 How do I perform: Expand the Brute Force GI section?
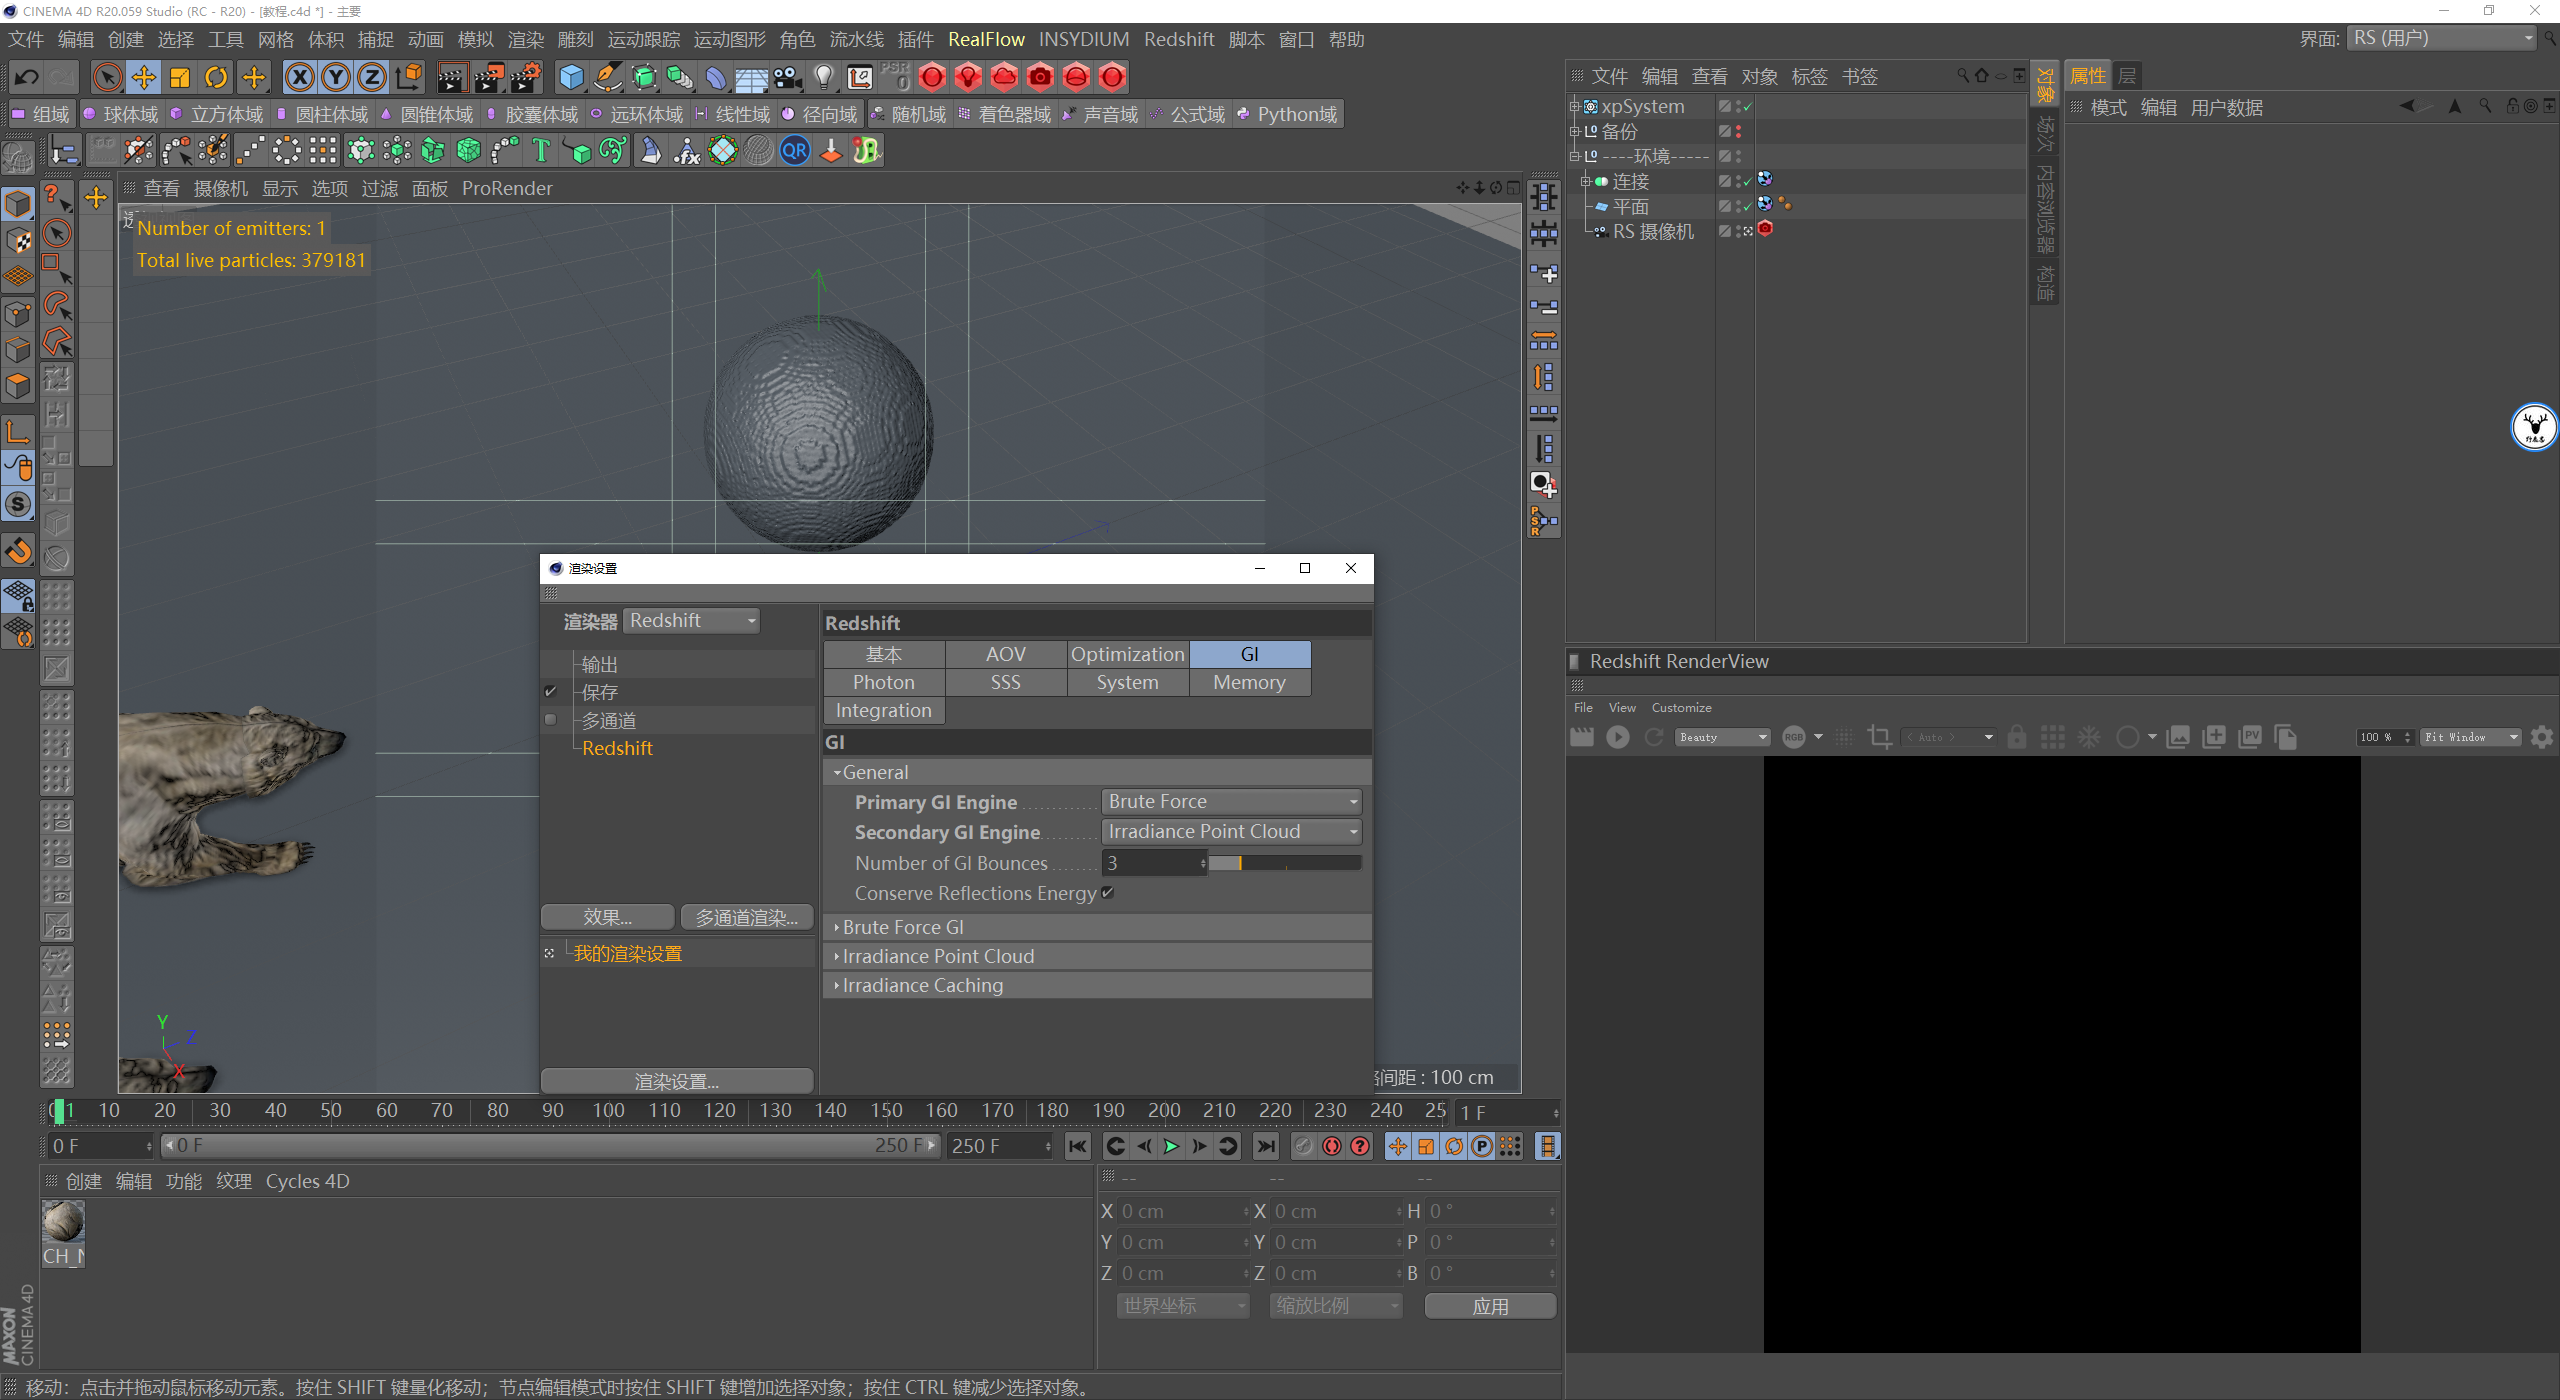point(902,927)
